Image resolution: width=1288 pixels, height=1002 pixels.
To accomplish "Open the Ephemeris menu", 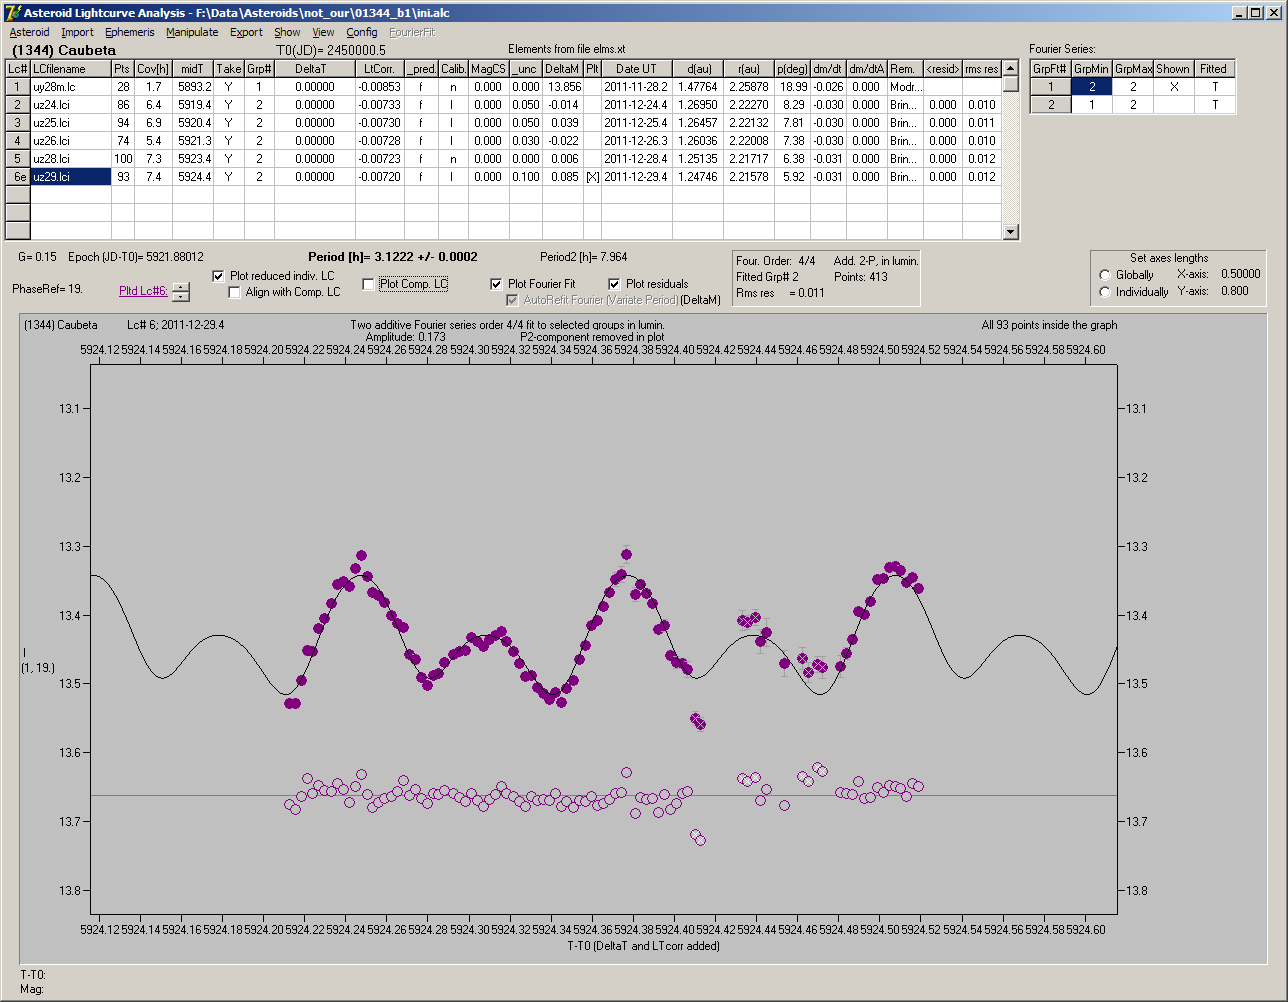I will [x=130, y=32].
